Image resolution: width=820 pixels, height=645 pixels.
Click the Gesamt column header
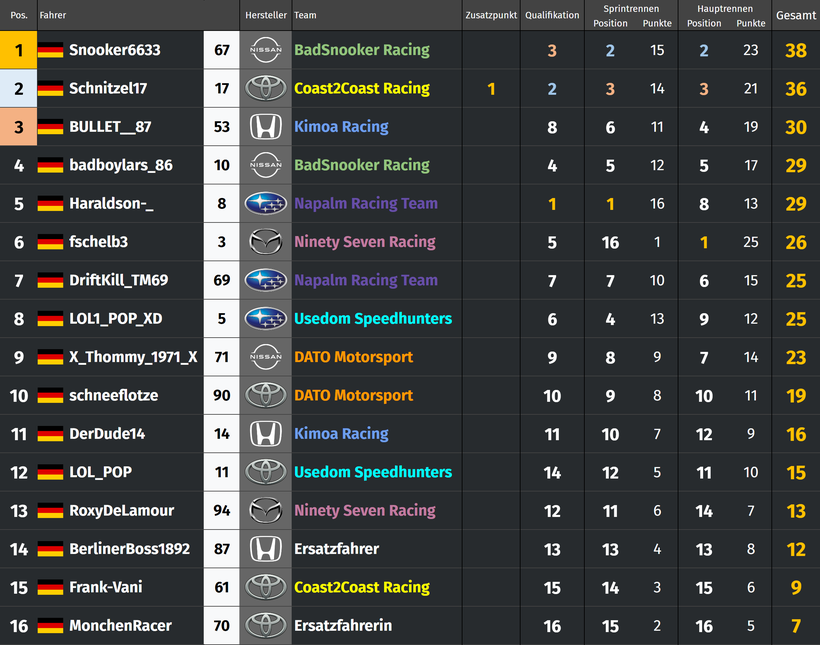click(x=796, y=15)
